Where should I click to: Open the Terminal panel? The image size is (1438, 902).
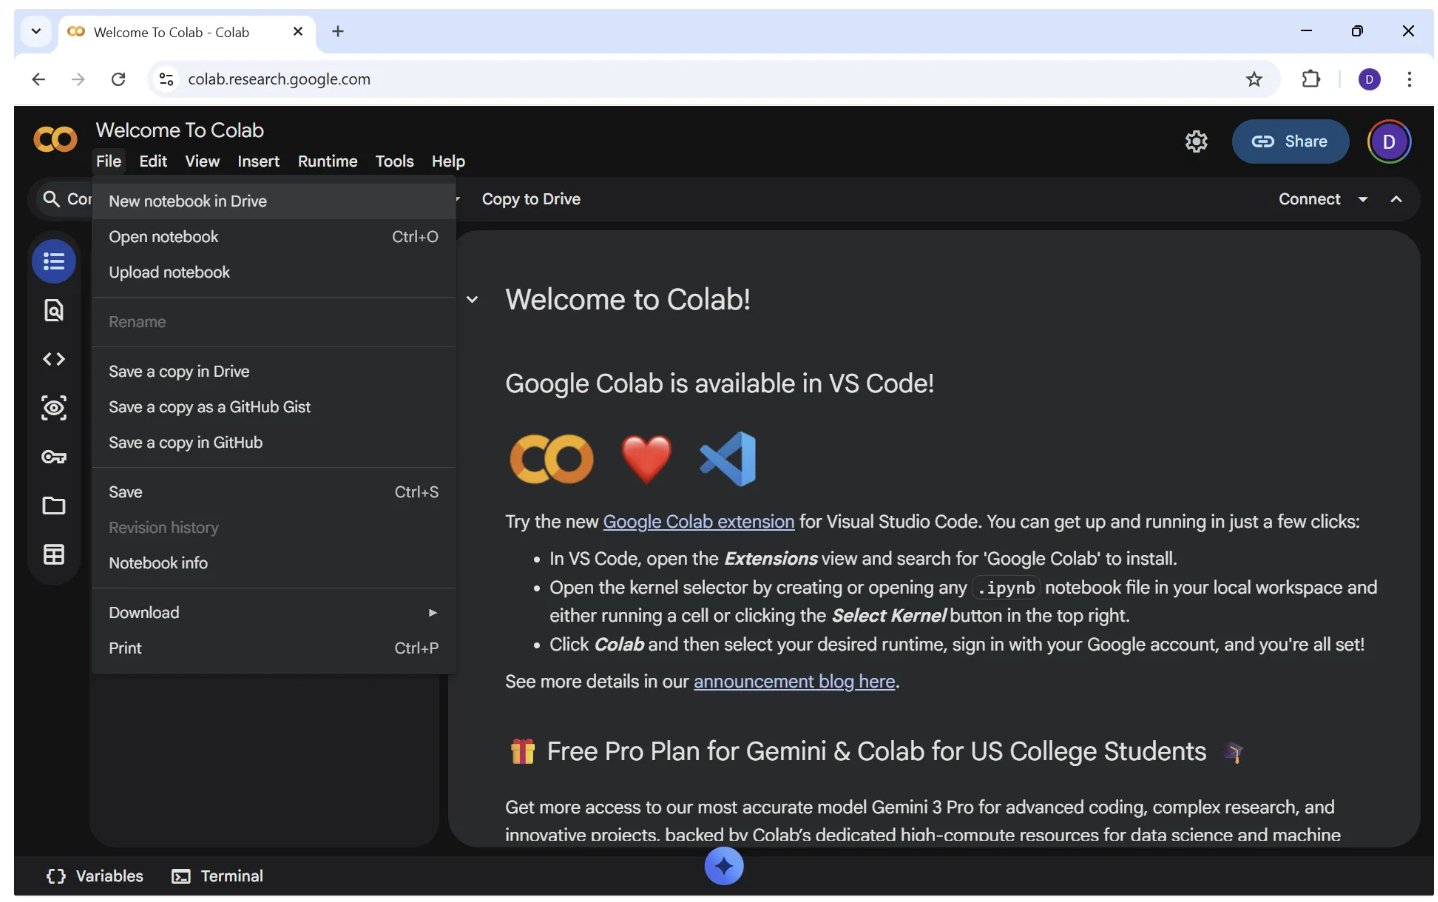217,876
